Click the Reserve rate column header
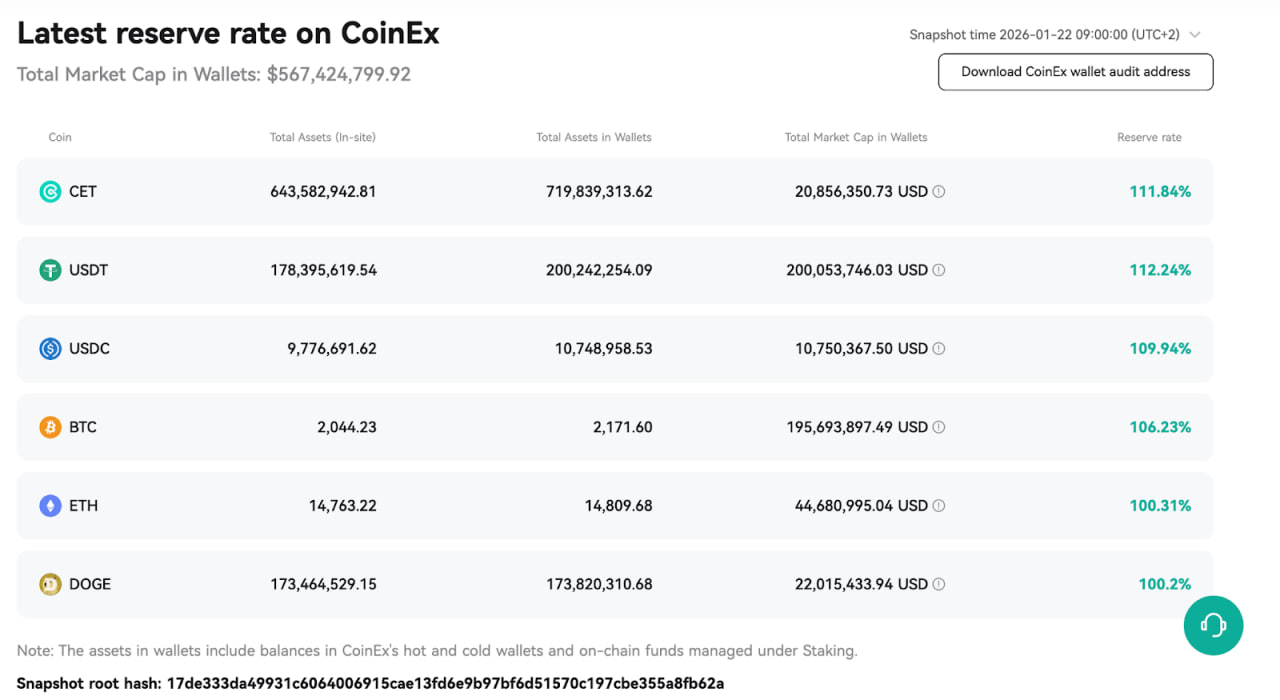 [1149, 137]
